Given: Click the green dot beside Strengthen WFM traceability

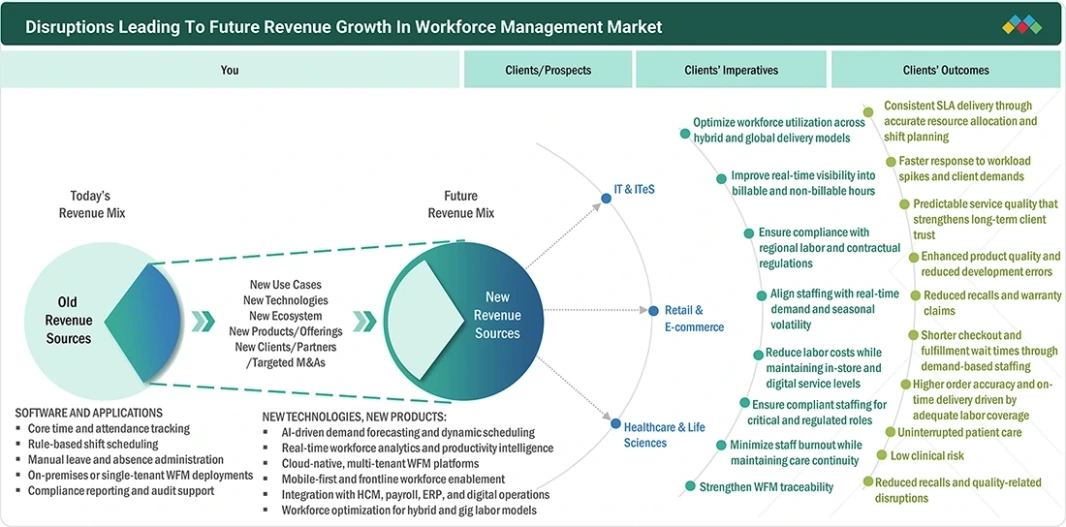Looking at the screenshot, I should (x=690, y=486).
